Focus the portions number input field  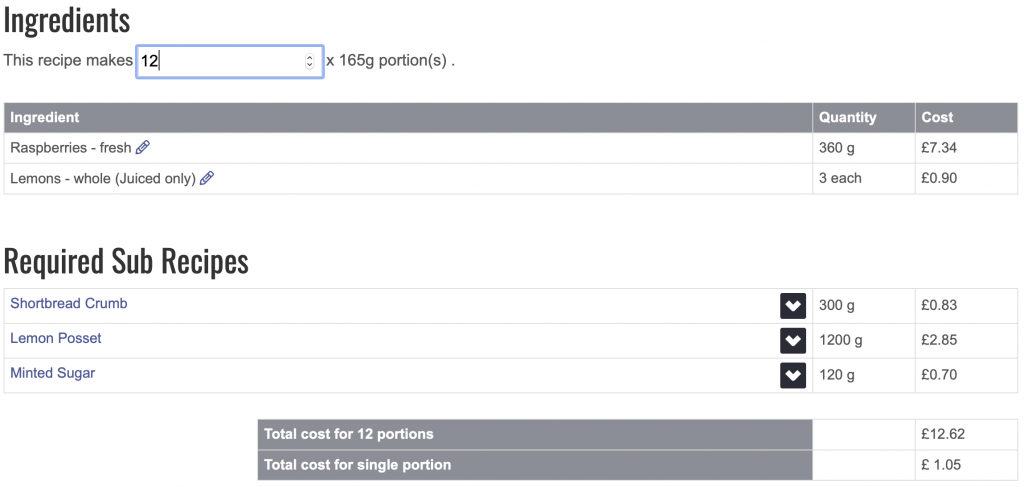[229, 61]
